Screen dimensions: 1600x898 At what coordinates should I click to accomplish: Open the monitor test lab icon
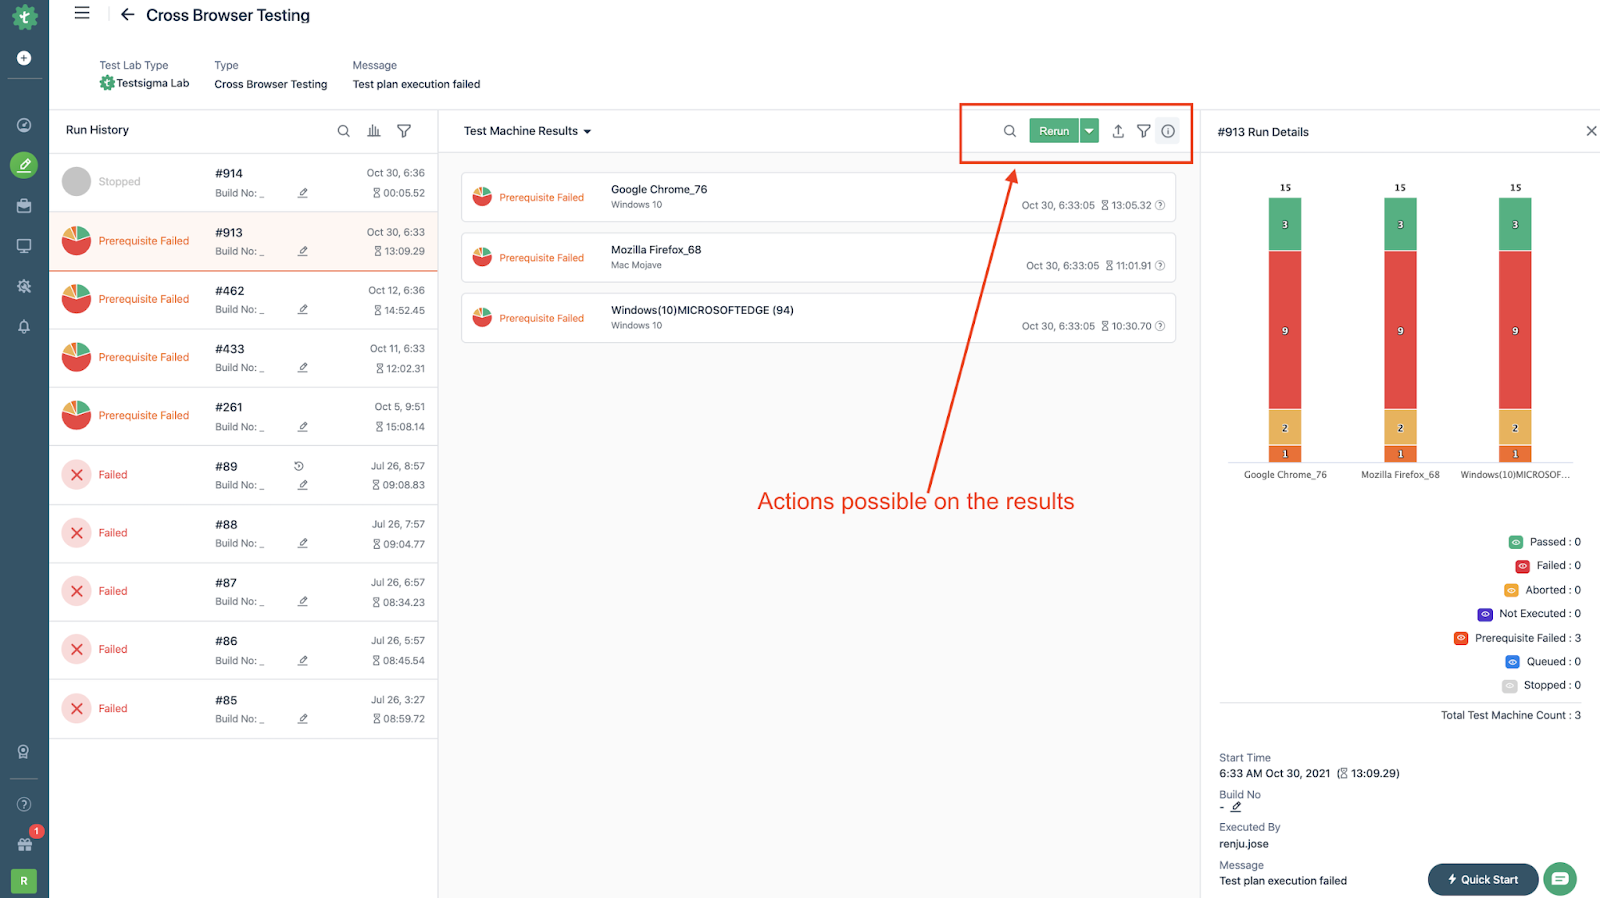24,246
